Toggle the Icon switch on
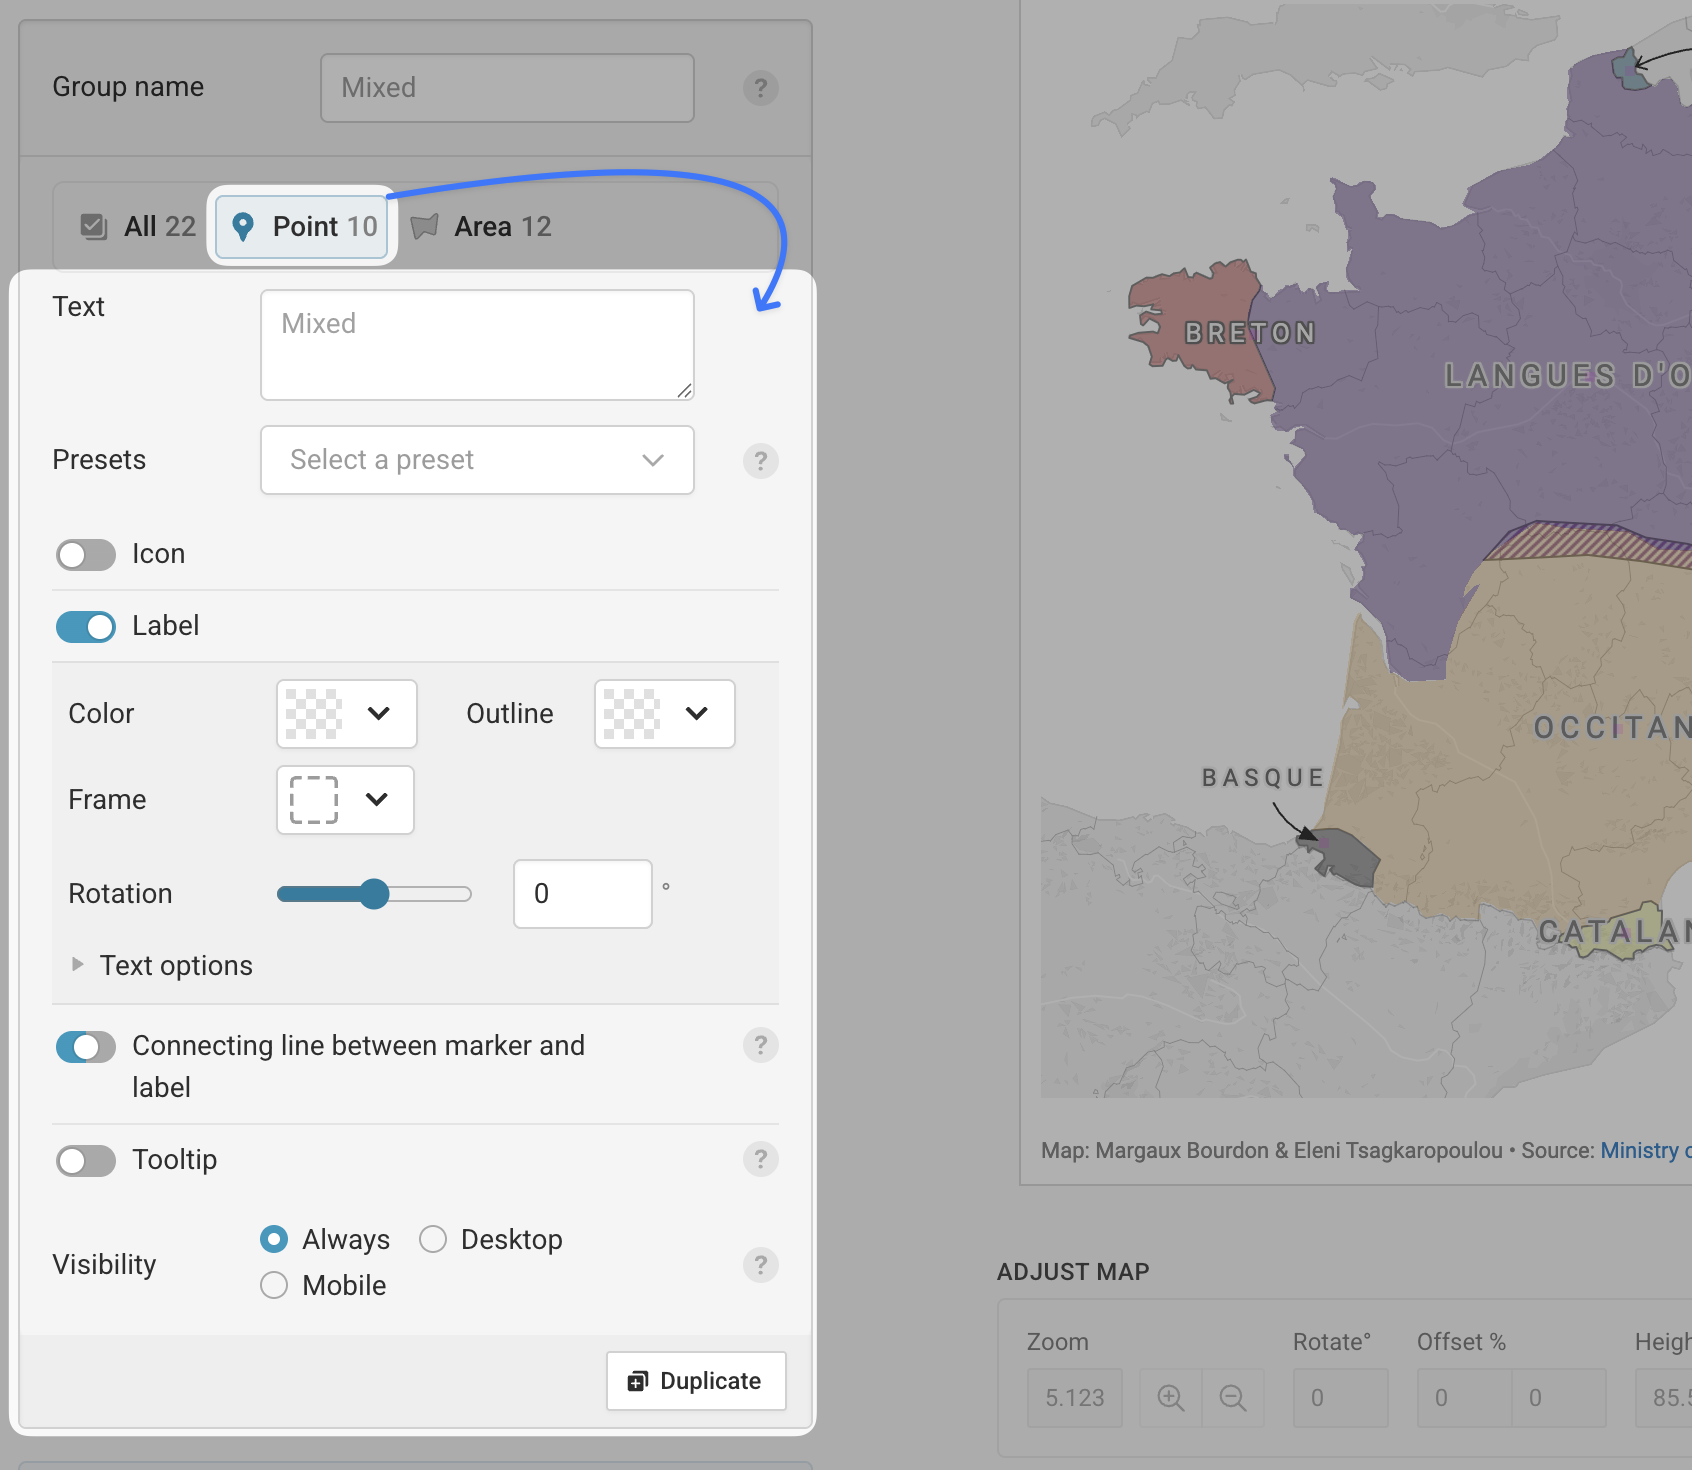 [x=86, y=554]
